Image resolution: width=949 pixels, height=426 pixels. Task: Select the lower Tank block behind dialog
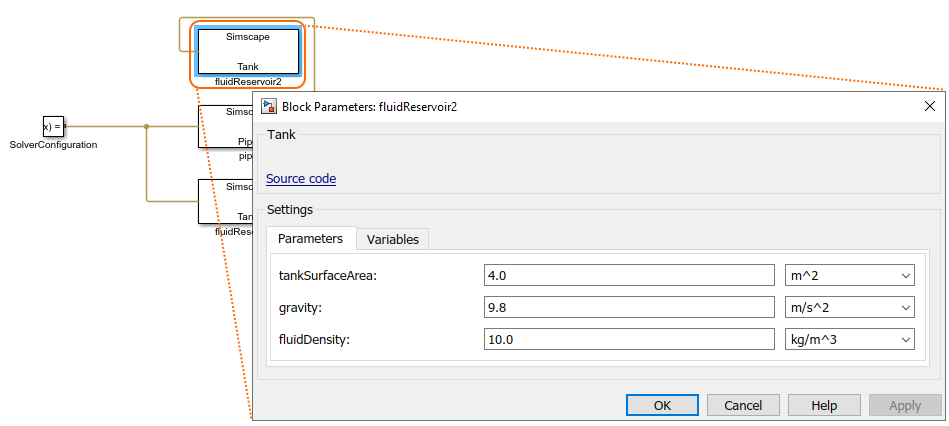224,201
